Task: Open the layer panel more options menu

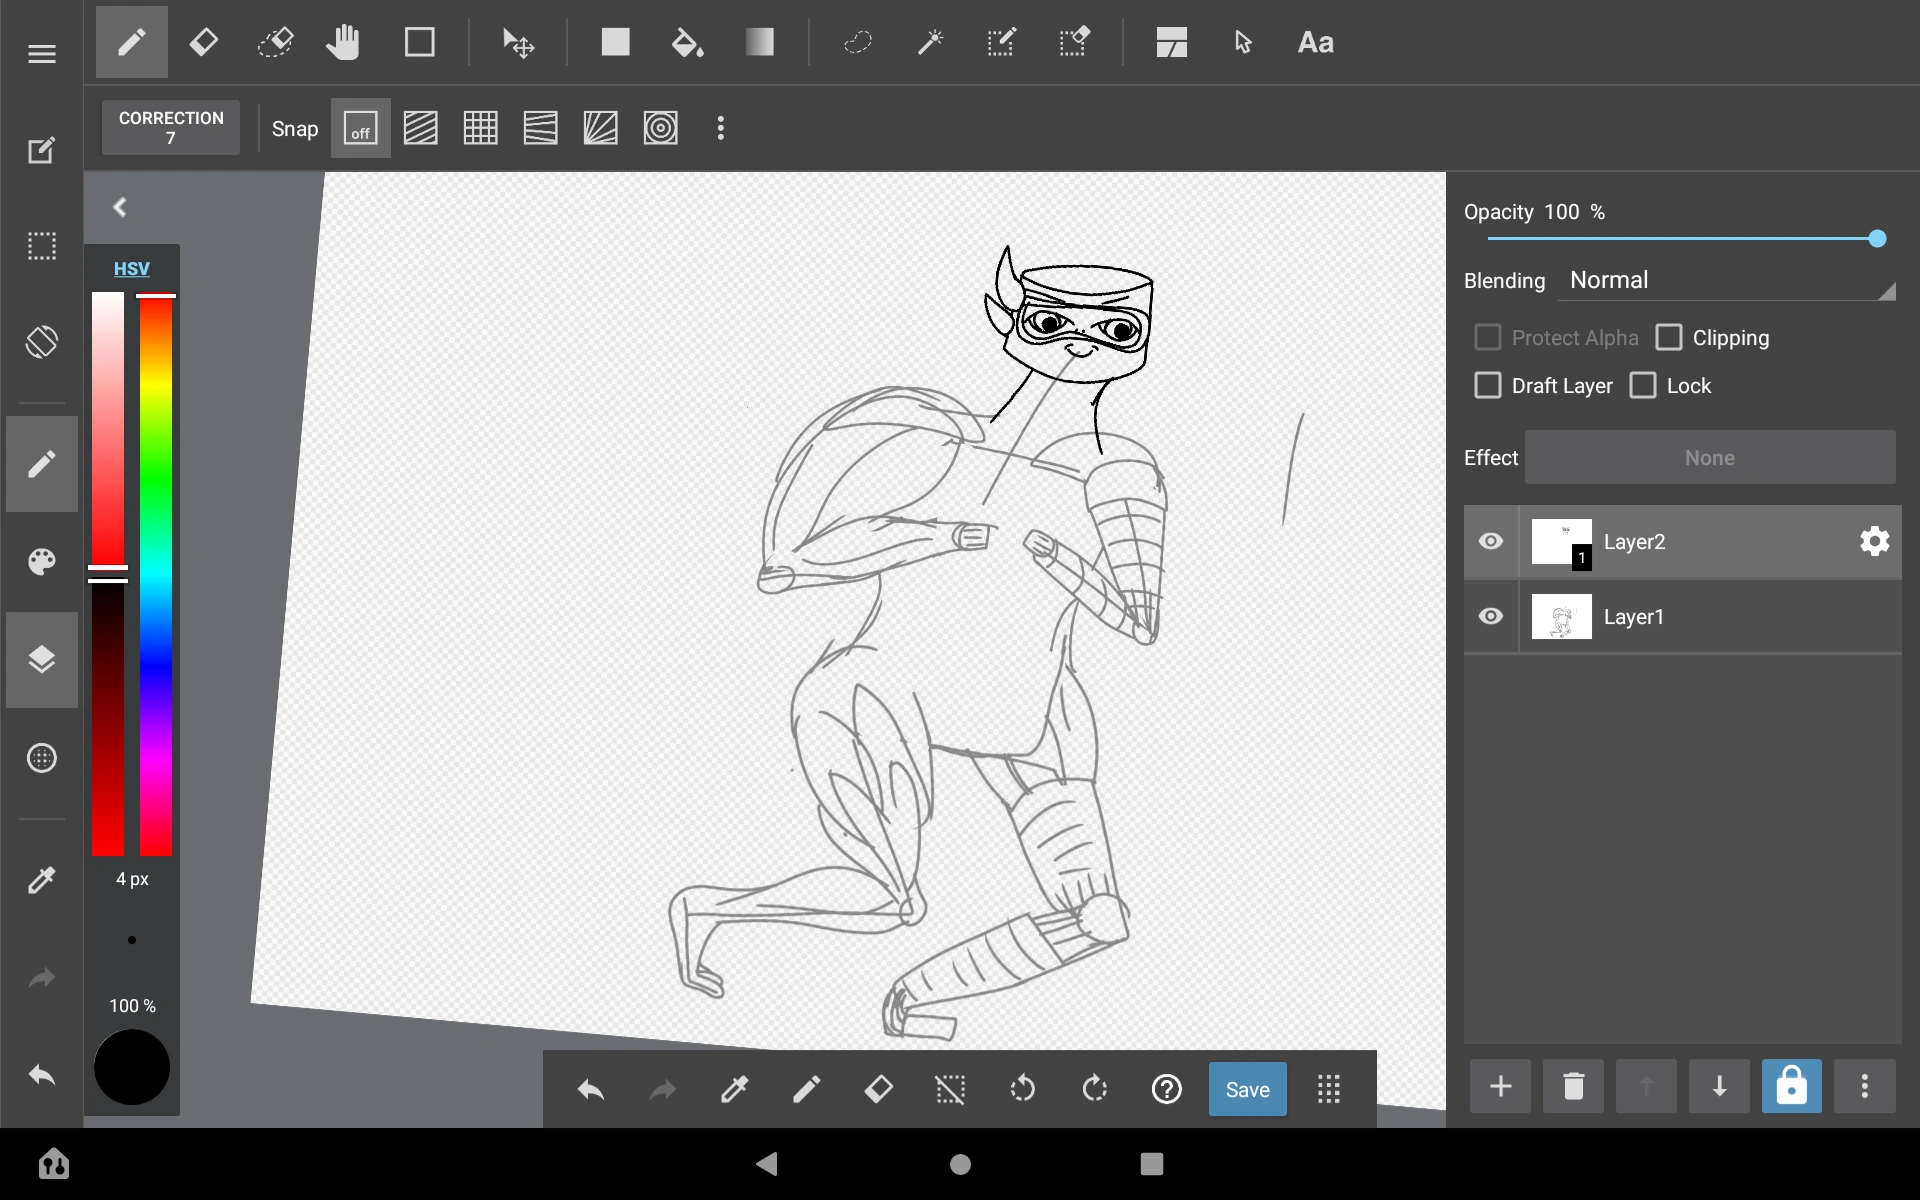Action: tap(1864, 1086)
